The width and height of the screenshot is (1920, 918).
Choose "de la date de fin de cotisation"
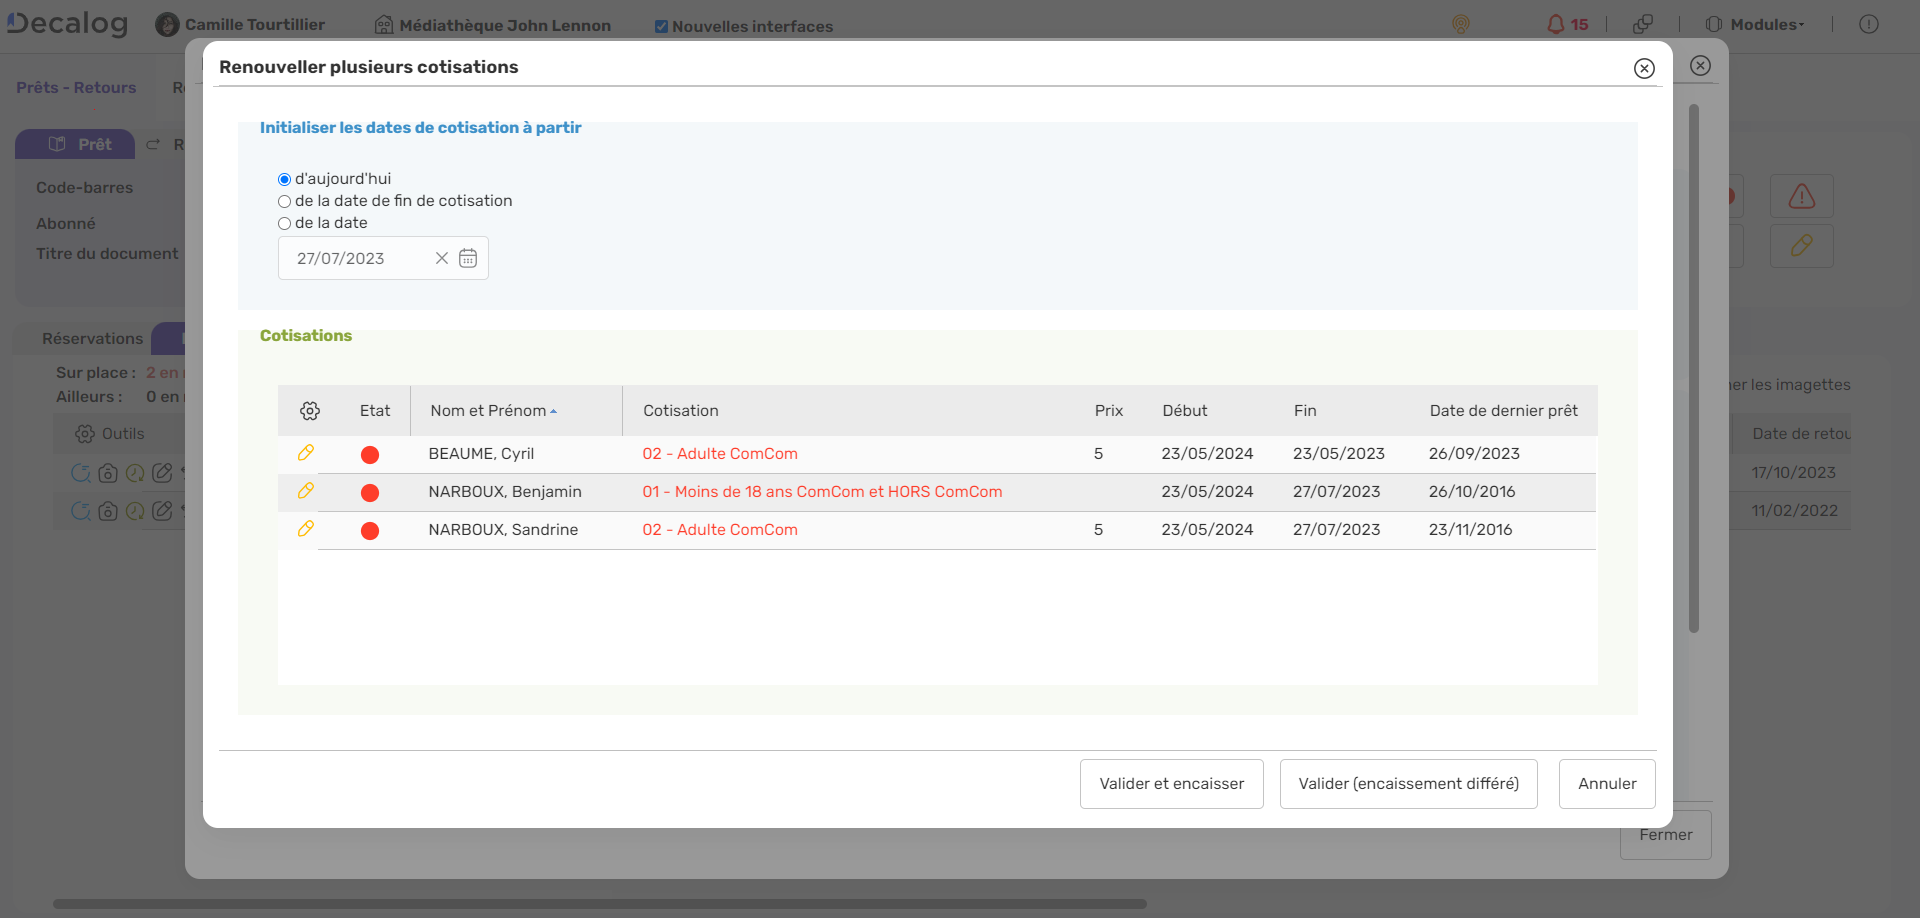click(x=285, y=202)
